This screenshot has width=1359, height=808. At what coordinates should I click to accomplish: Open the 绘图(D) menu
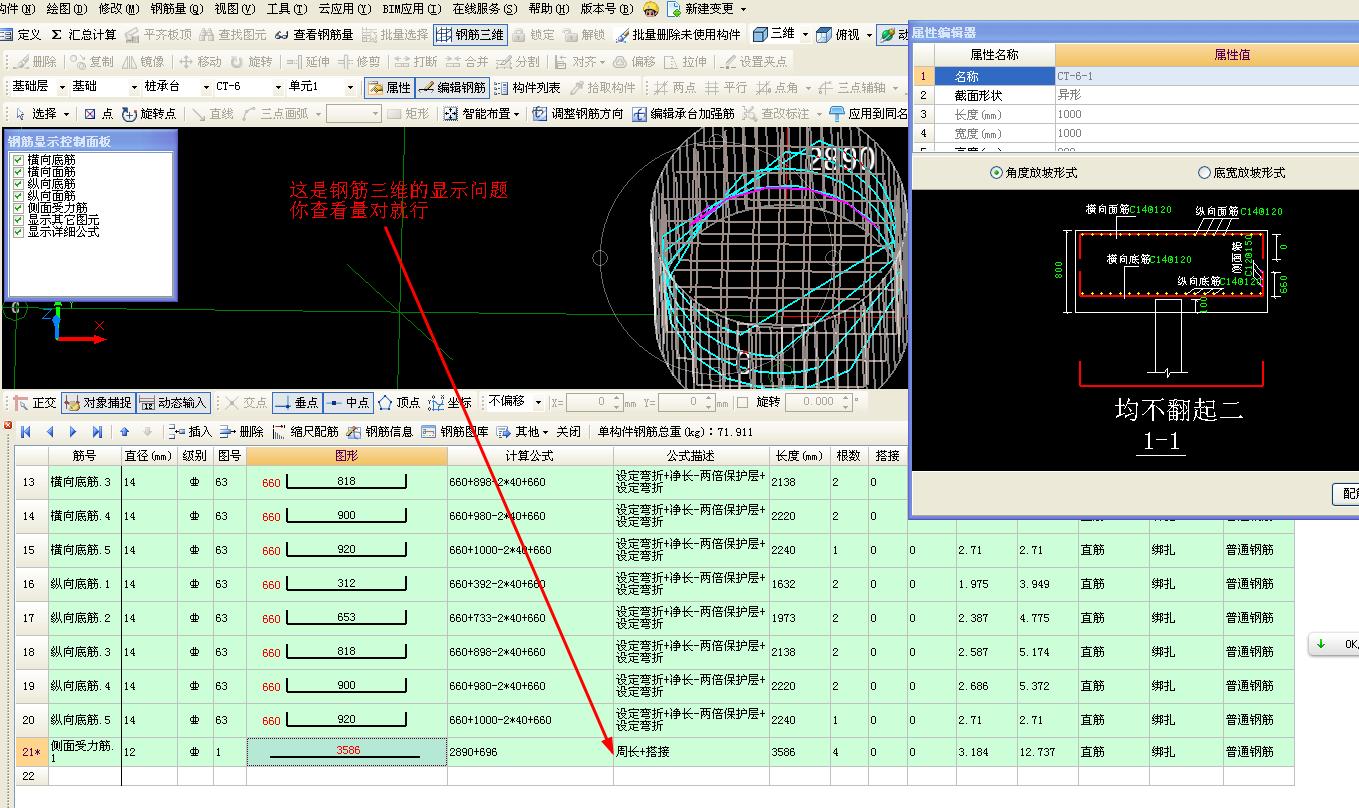click(66, 9)
